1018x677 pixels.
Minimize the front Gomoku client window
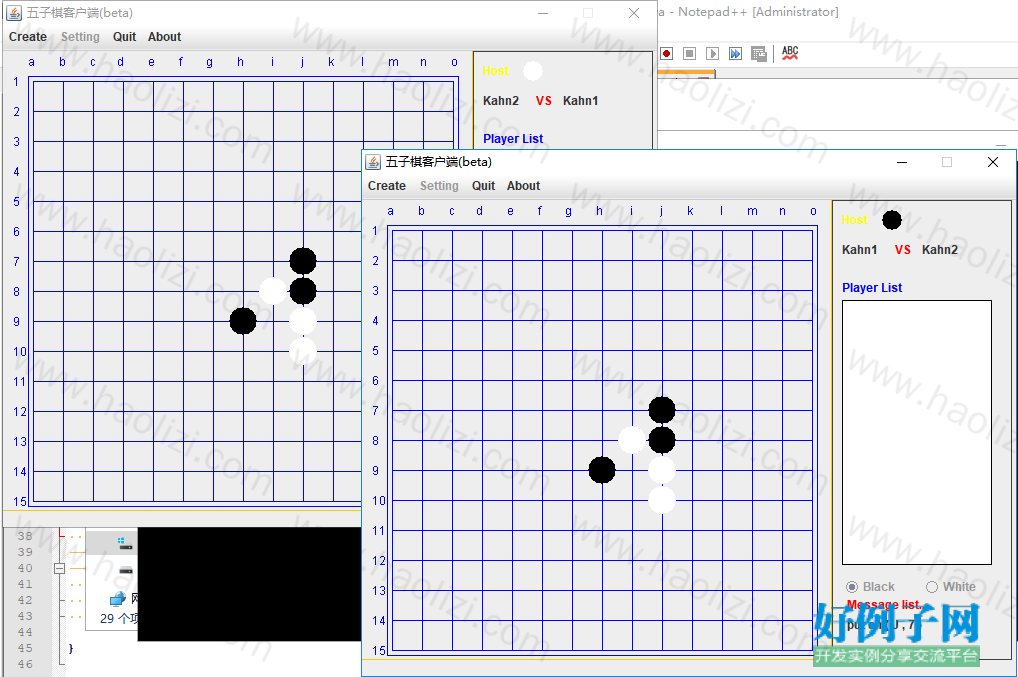pyautogui.click(x=902, y=162)
